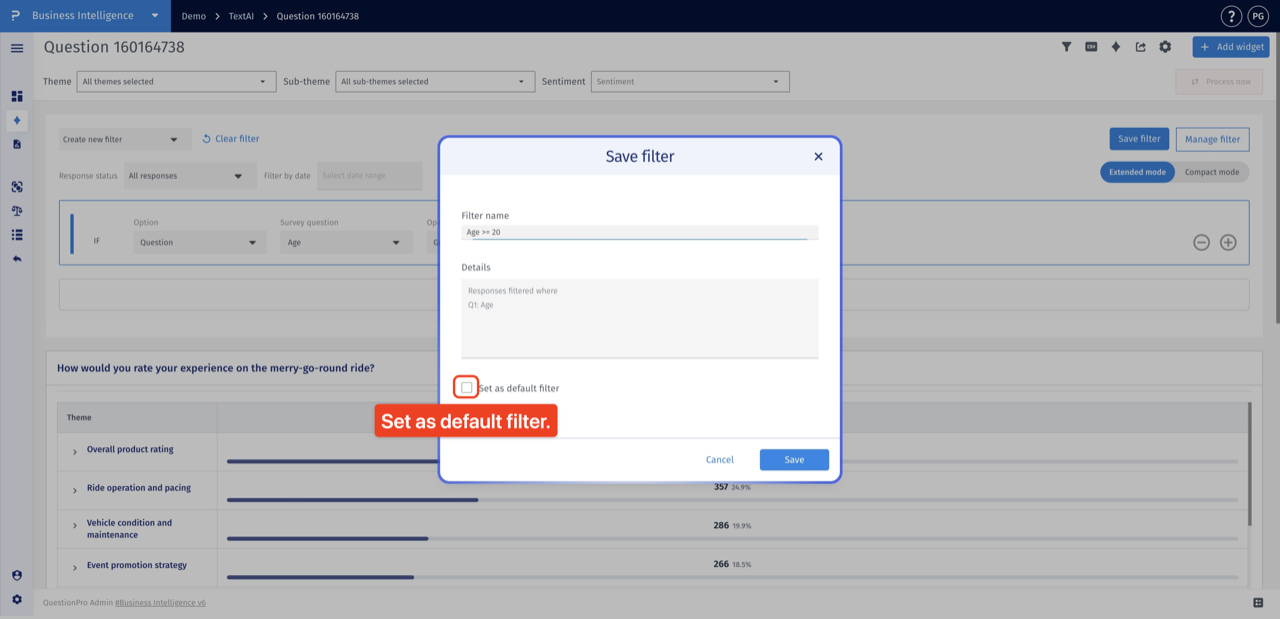
Task: Select the TextAI sparkle icon in sidebar
Action: click(x=17, y=120)
